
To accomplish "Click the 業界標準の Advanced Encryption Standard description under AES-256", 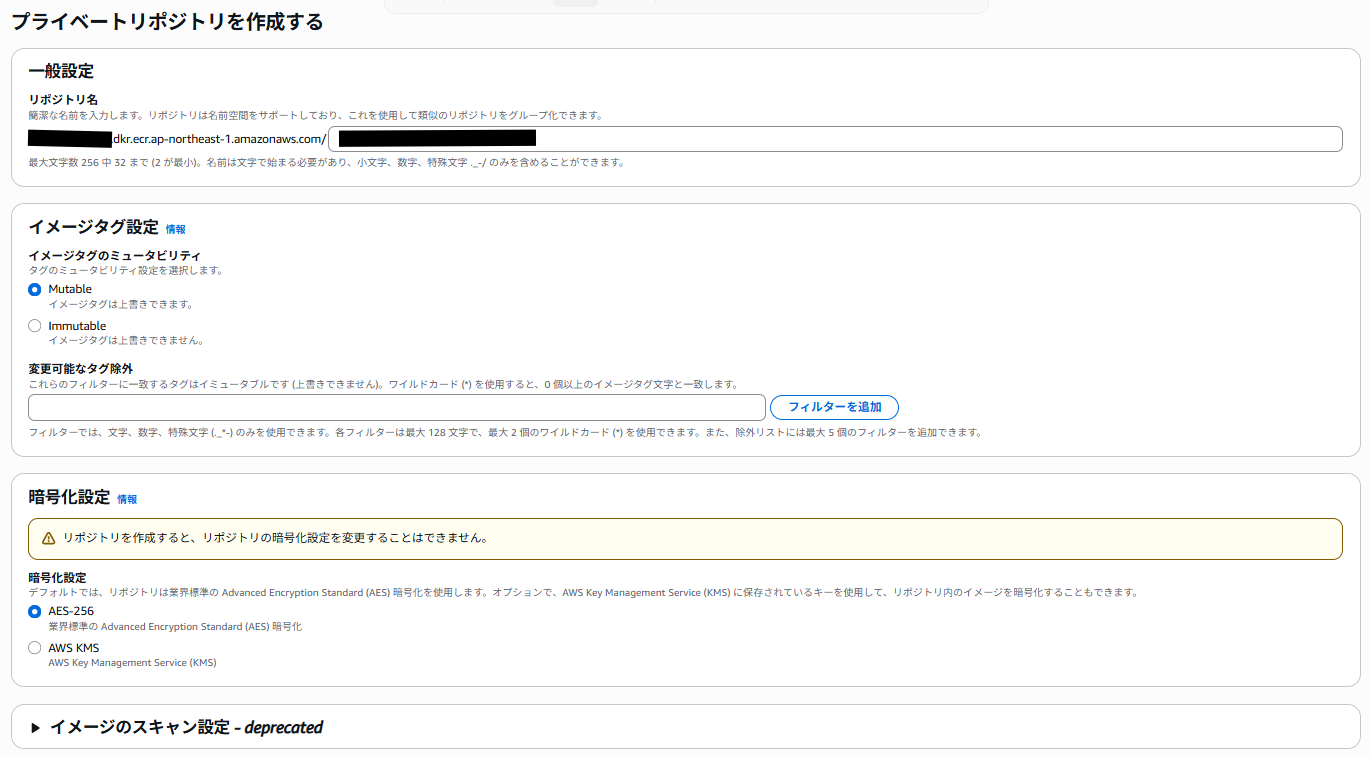I will coord(175,627).
